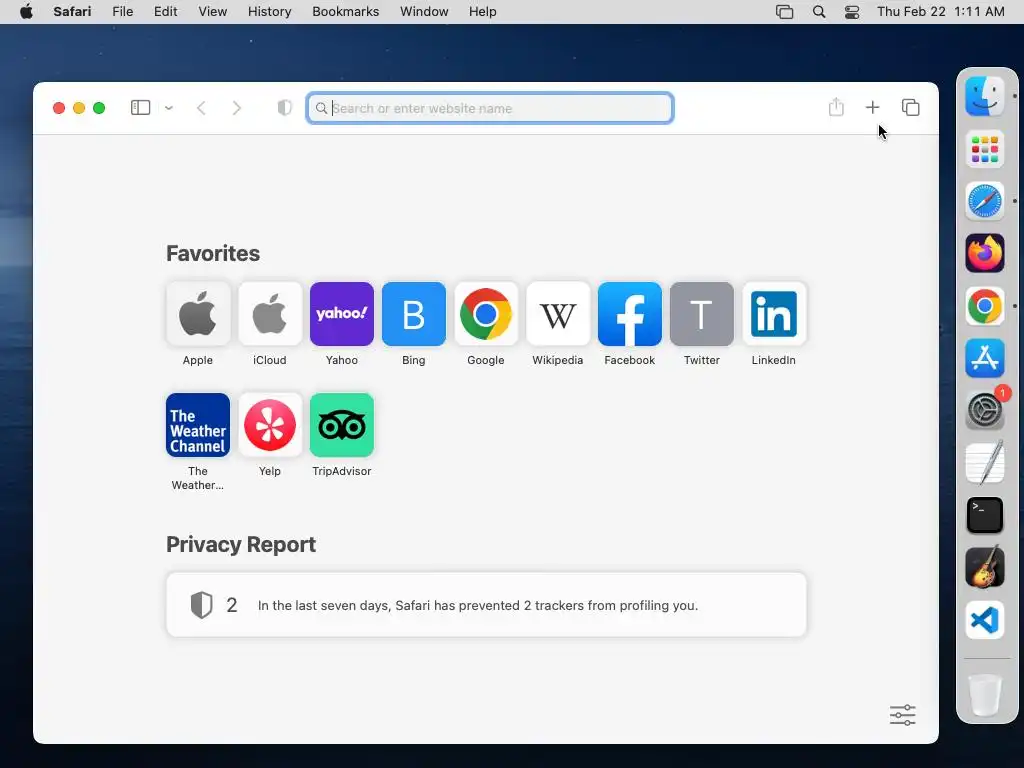Open the Share button in toolbar
The height and width of the screenshot is (768, 1024).
[x=836, y=107]
